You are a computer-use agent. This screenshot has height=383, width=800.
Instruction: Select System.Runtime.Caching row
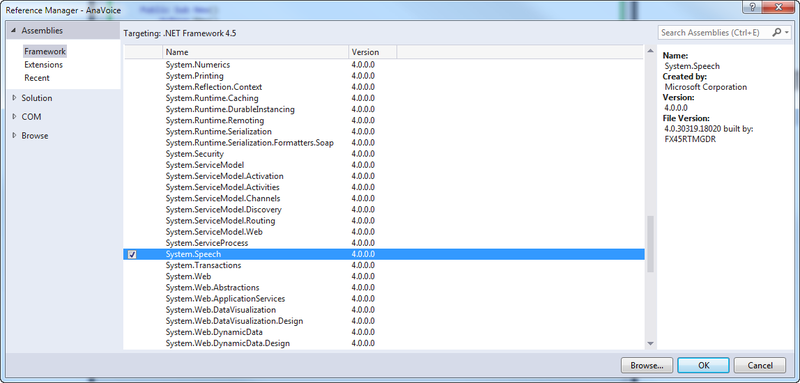tap(384, 98)
